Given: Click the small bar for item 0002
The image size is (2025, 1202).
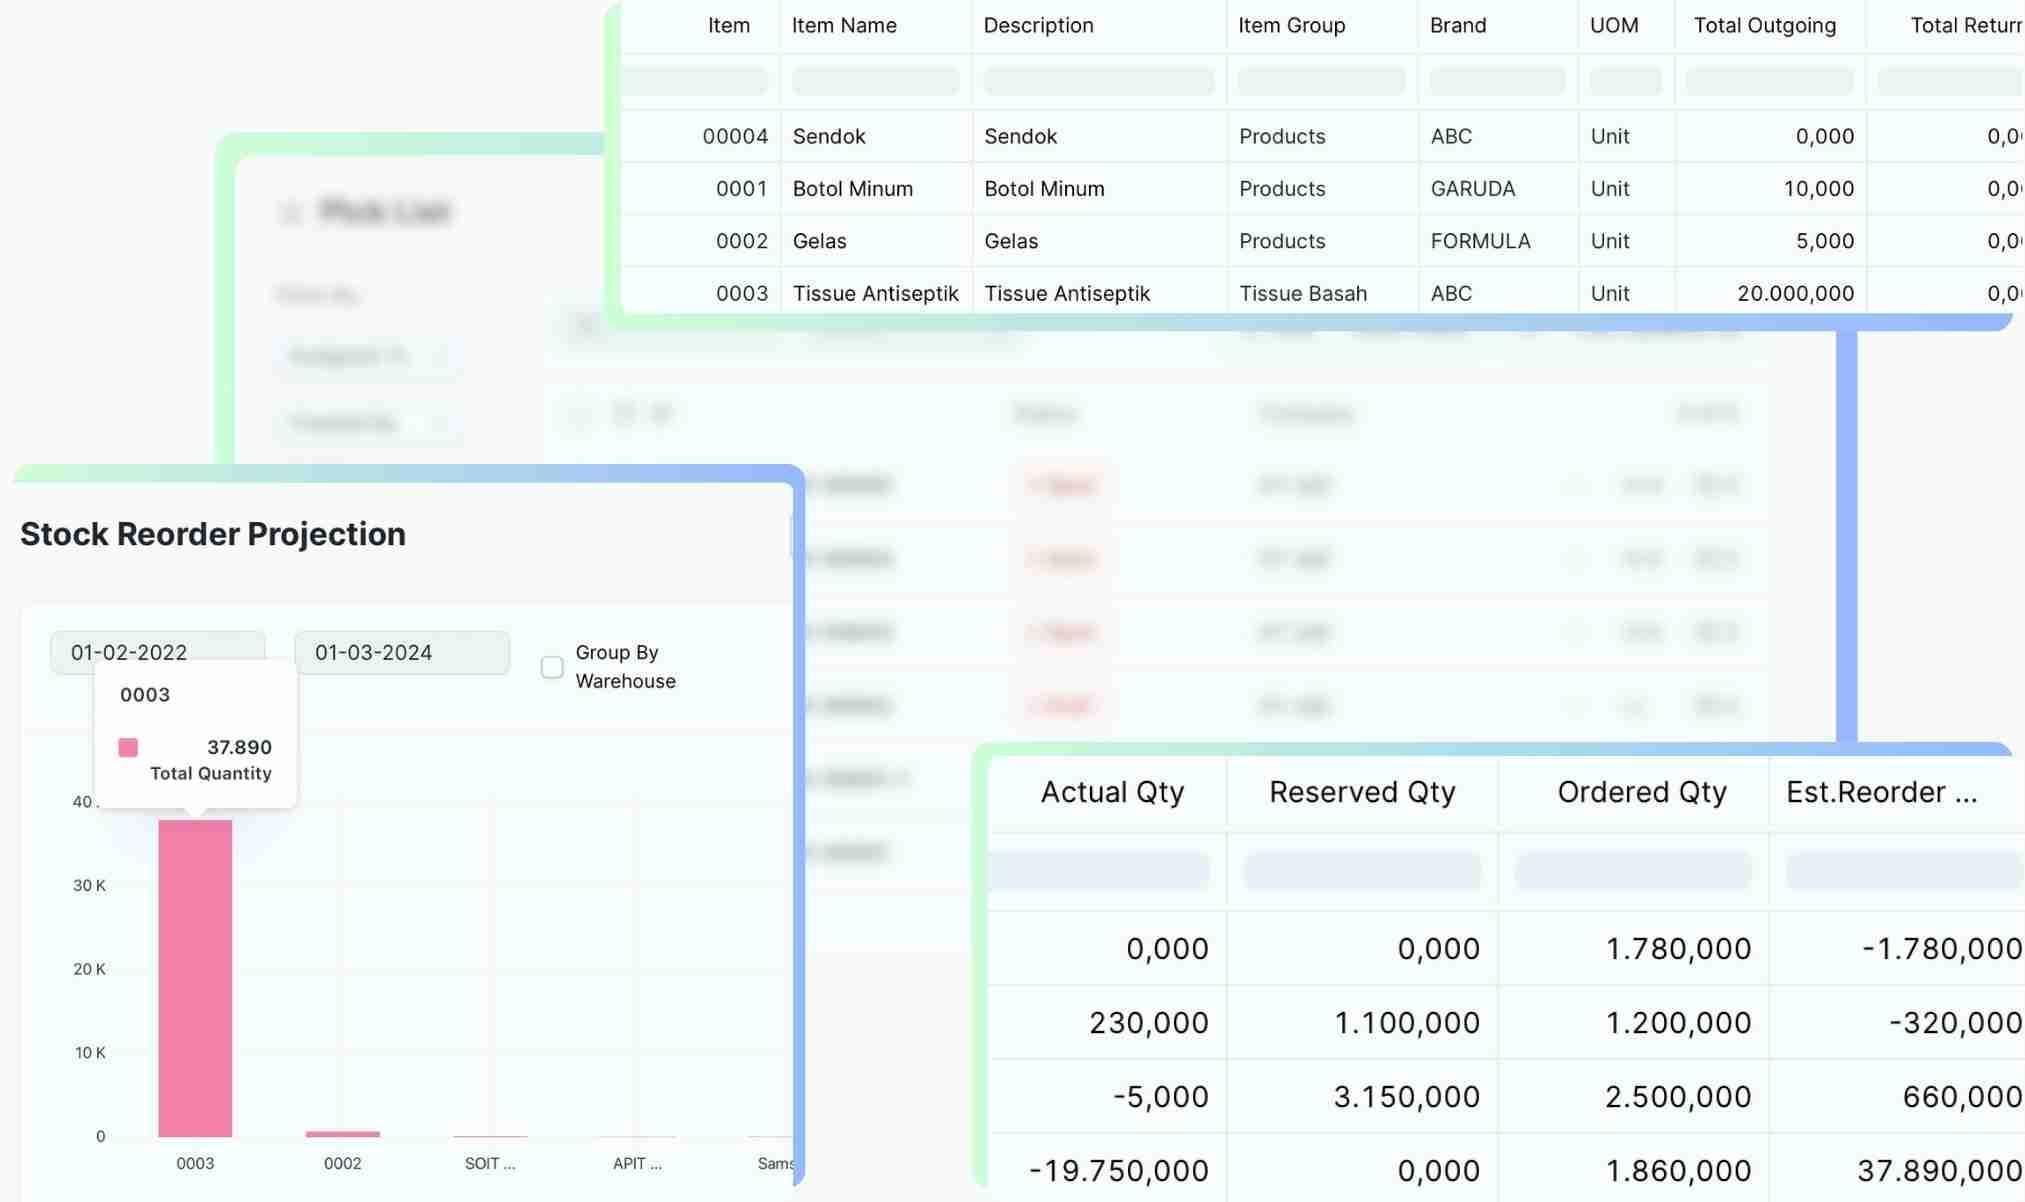Looking at the screenshot, I should coord(342,1134).
